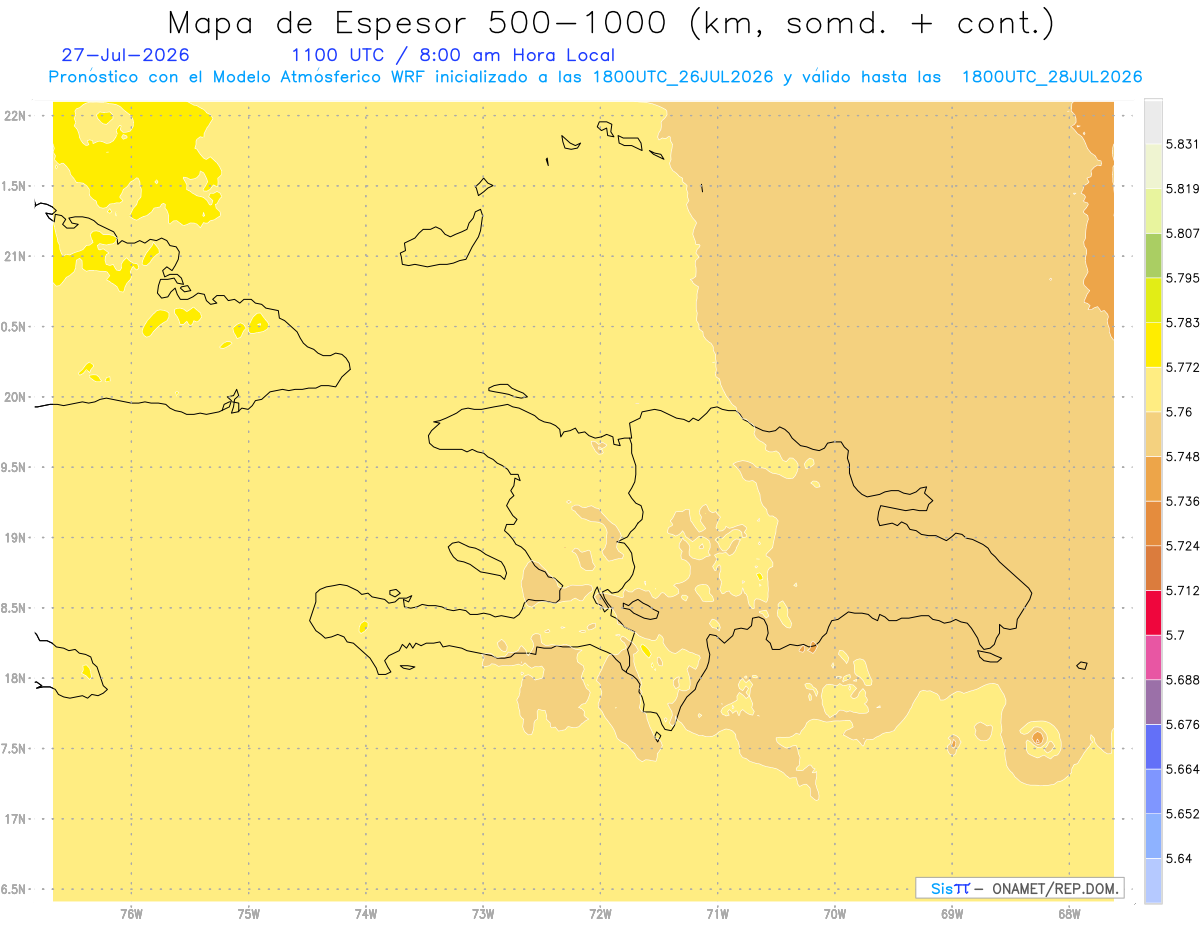The image size is (1200, 927).
Task: Click the pink colorbar swatch above 5.688
Action: point(1153,657)
